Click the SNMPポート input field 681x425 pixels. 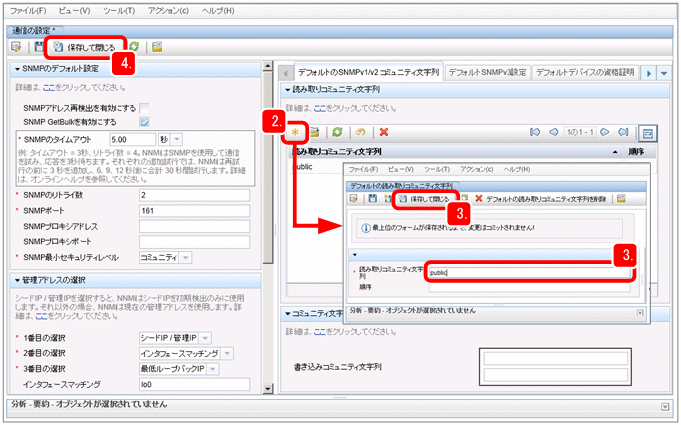195,211
